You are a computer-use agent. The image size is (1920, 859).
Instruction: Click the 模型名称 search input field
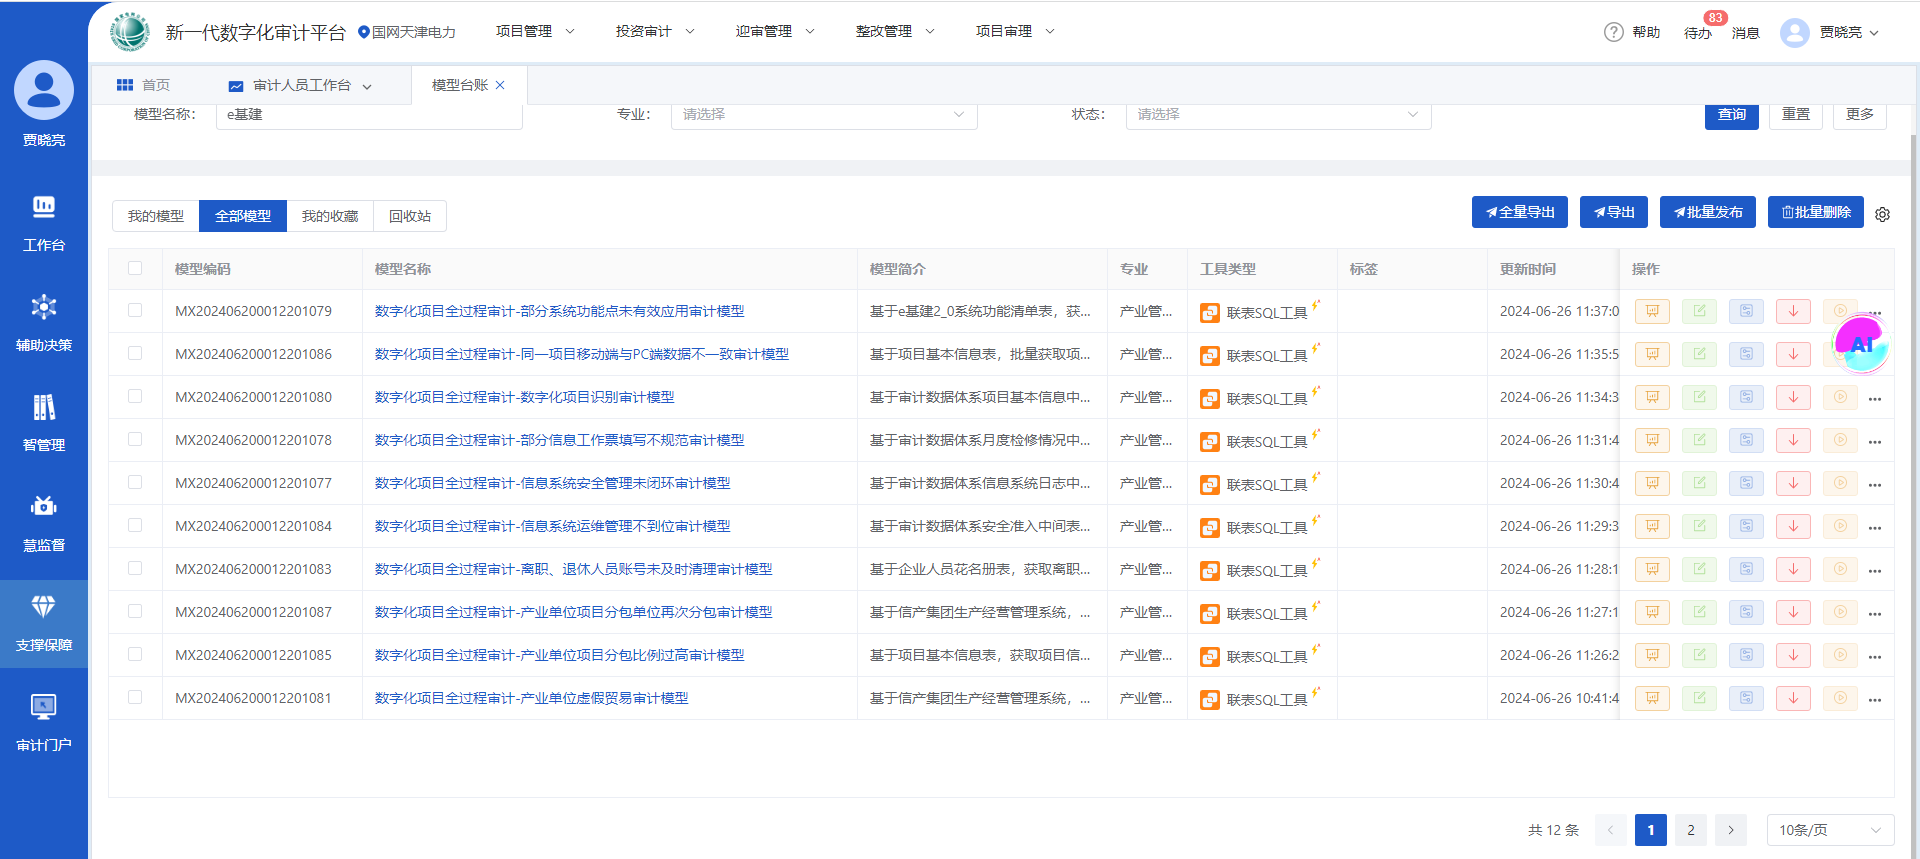tap(369, 115)
